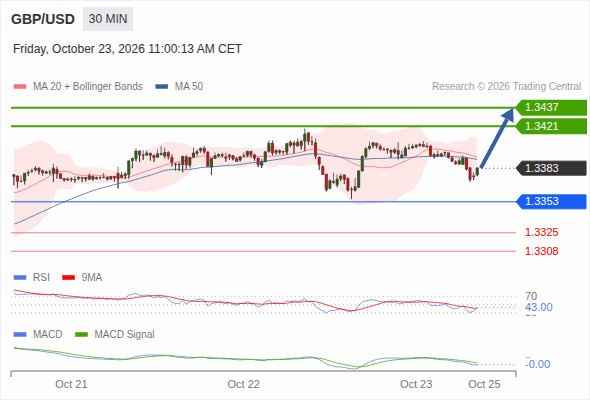Click the MA 50 blue legend swatch
The height and width of the screenshot is (400, 590).
[162, 87]
